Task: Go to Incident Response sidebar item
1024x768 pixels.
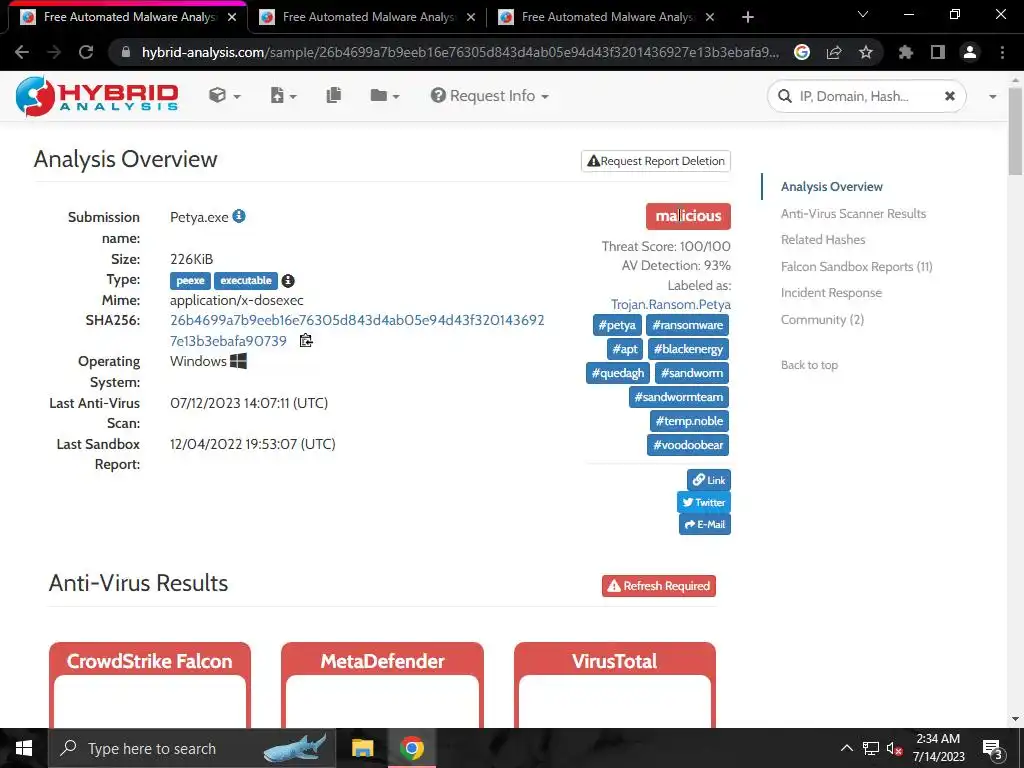Action: pyautogui.click(x=831, y=293)
